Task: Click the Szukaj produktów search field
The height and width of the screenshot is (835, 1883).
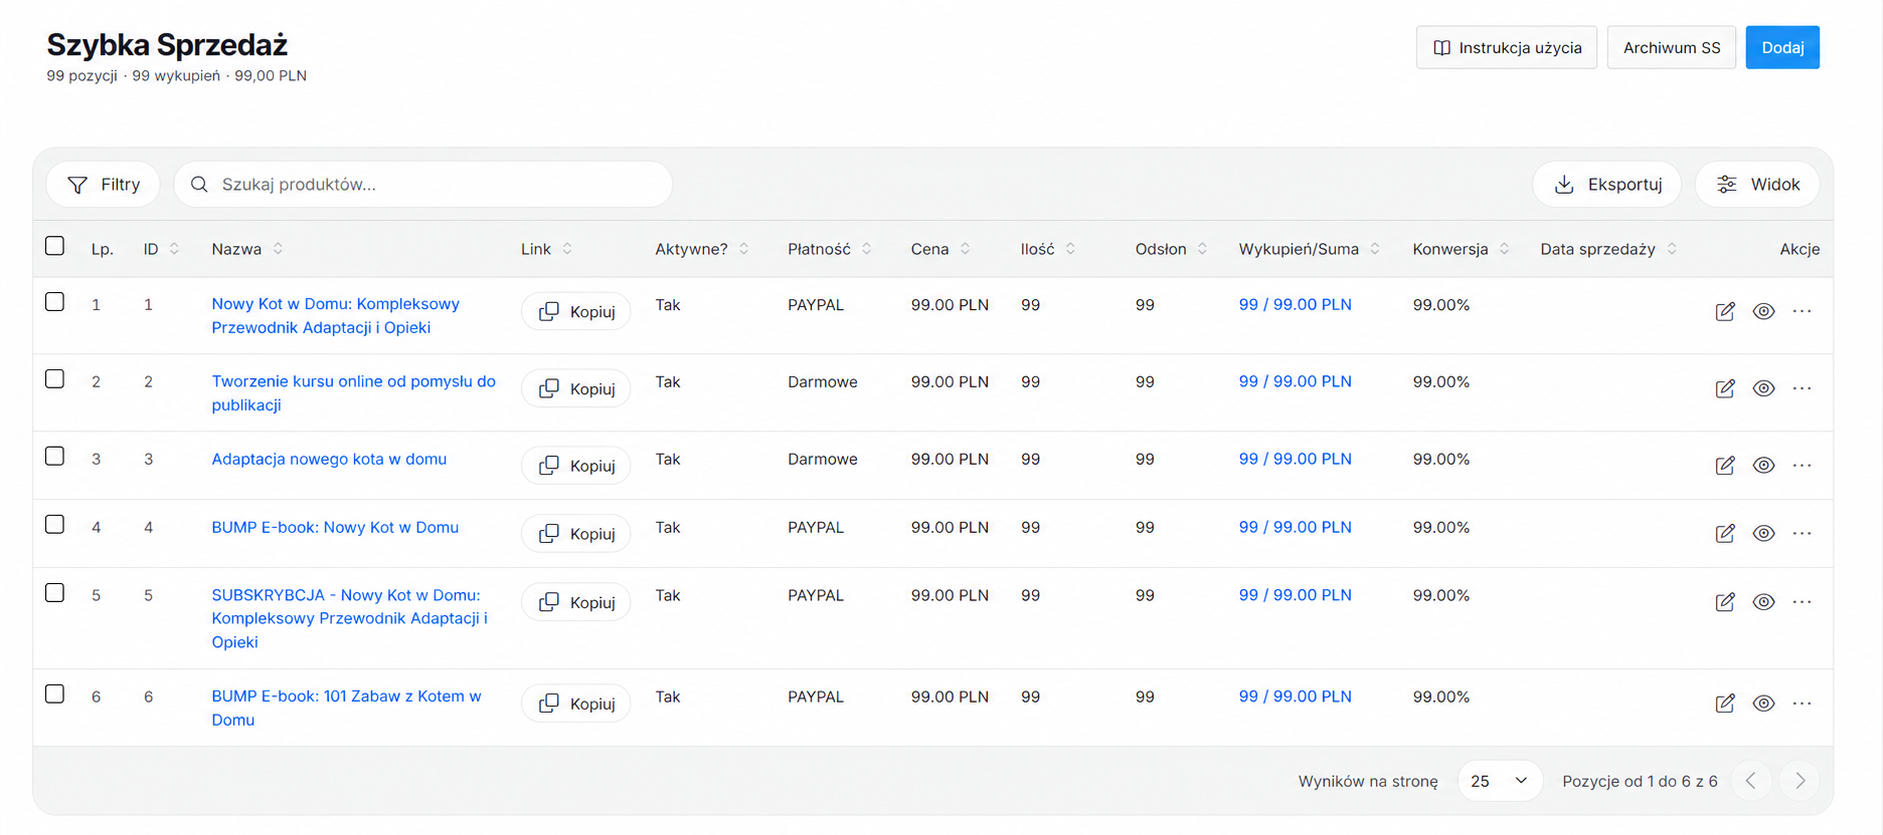Action: [x=423, y=185]
